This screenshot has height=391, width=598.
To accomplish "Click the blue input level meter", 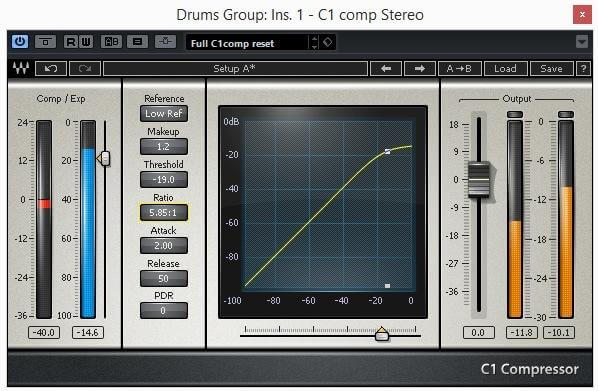I will coord(88,219).
